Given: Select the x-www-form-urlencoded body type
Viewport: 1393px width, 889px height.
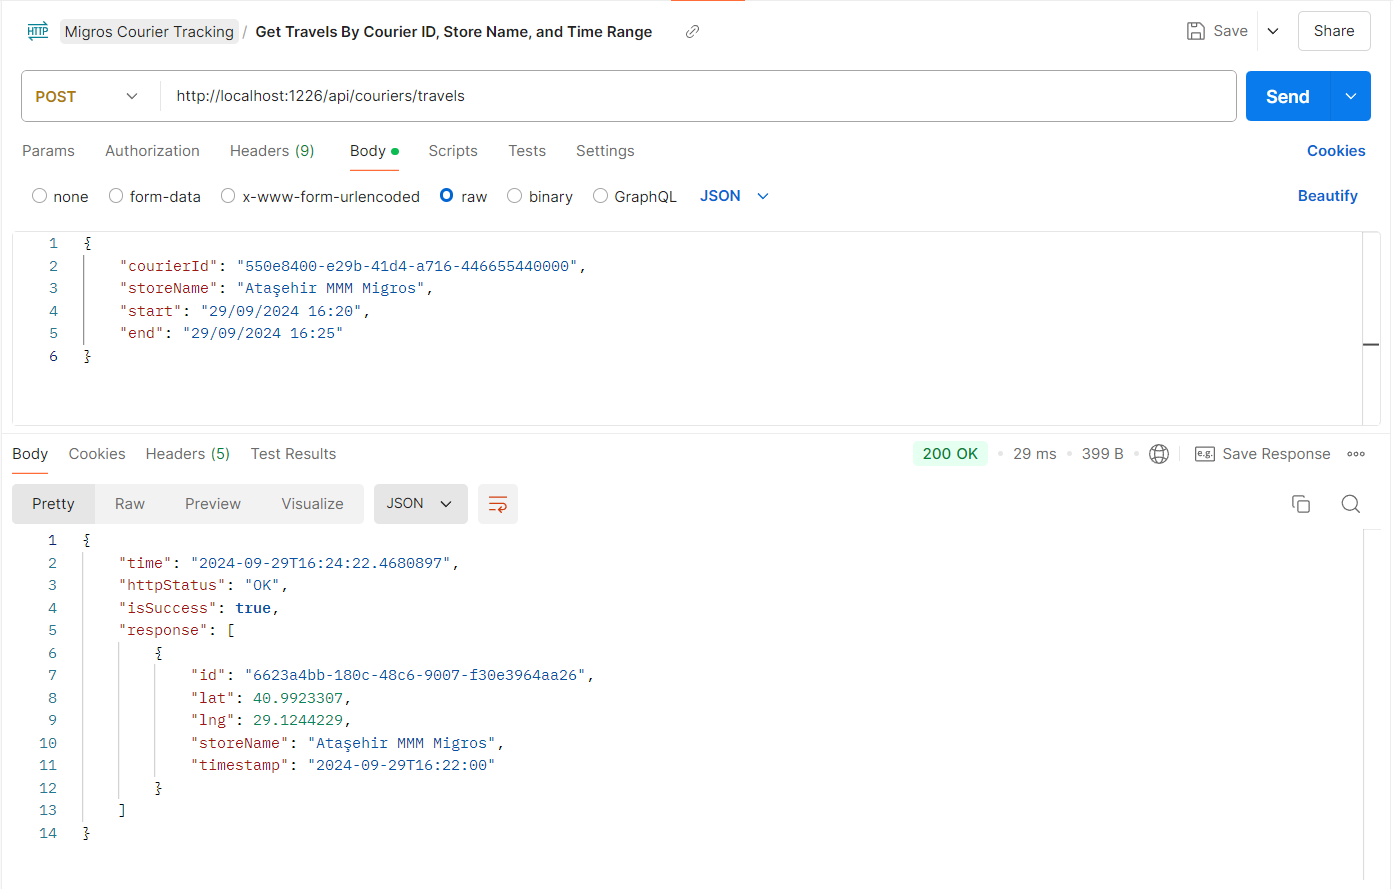Looking at the screenshot, I should pos(228,196).
